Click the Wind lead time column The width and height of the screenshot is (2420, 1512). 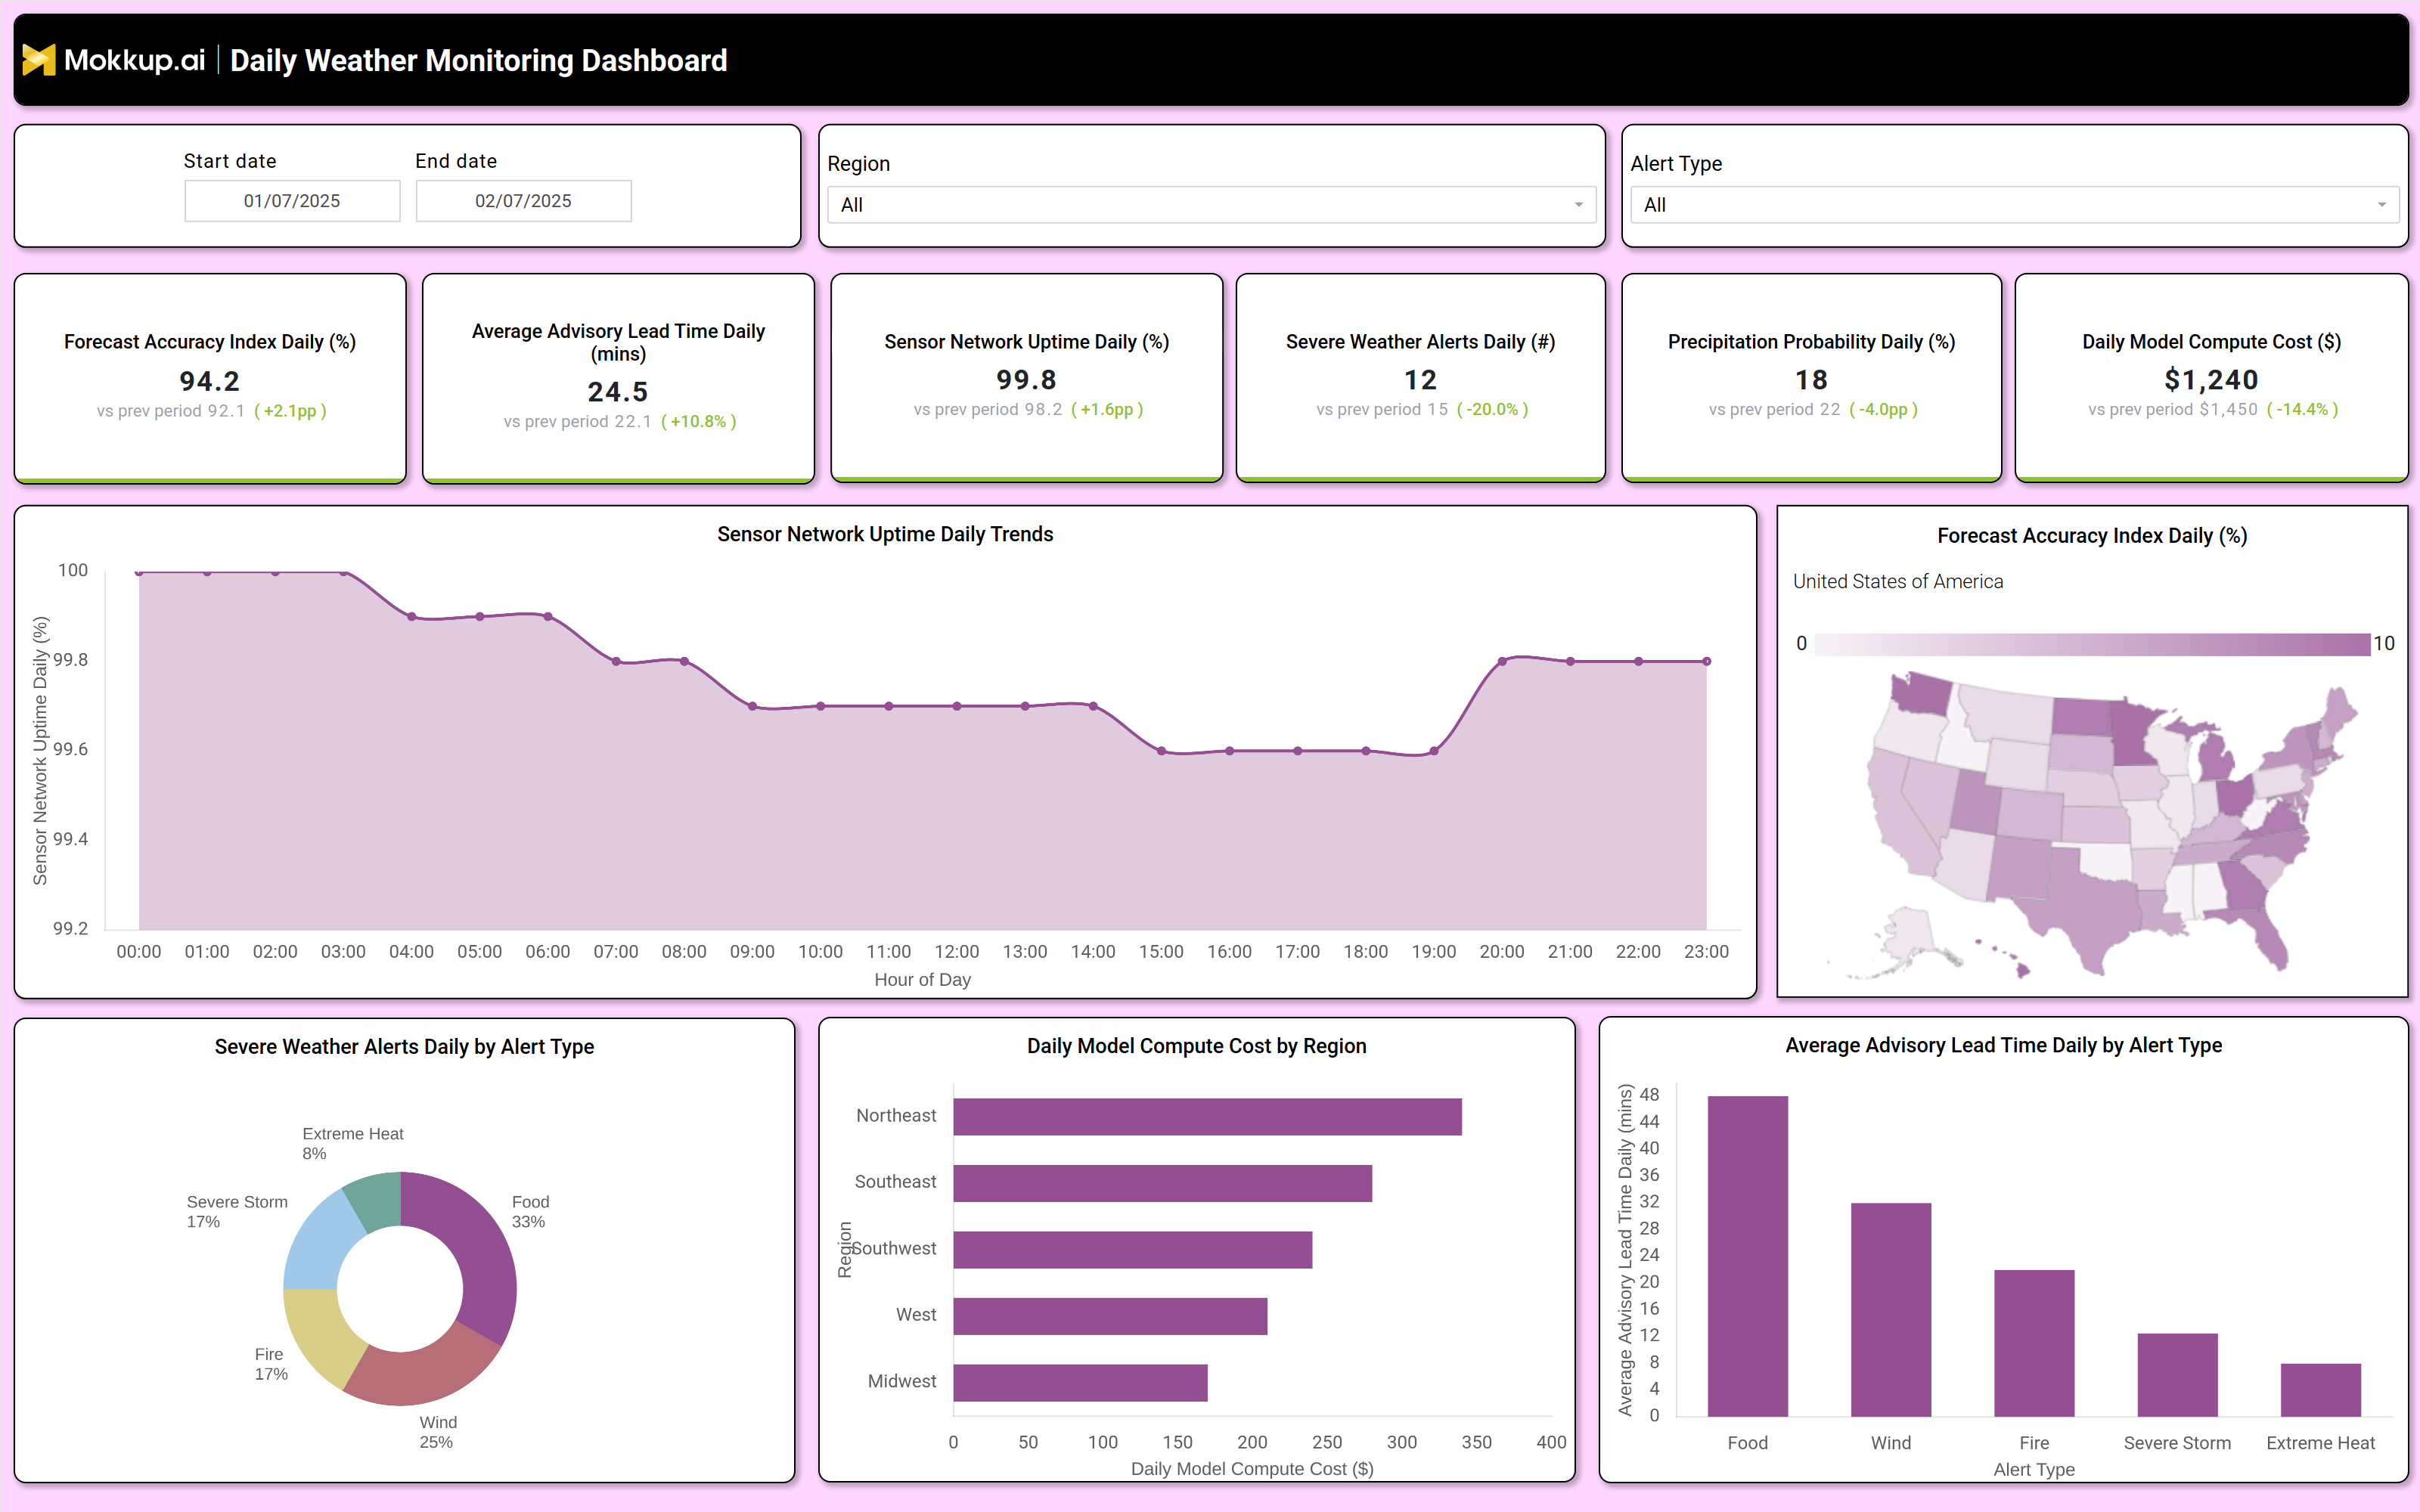point(1890,1310)
